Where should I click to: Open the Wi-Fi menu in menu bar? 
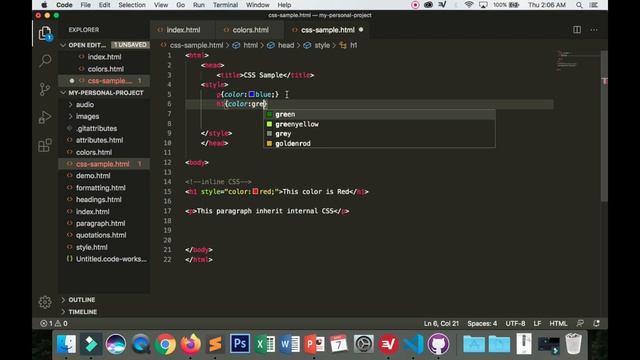[469, 5]
